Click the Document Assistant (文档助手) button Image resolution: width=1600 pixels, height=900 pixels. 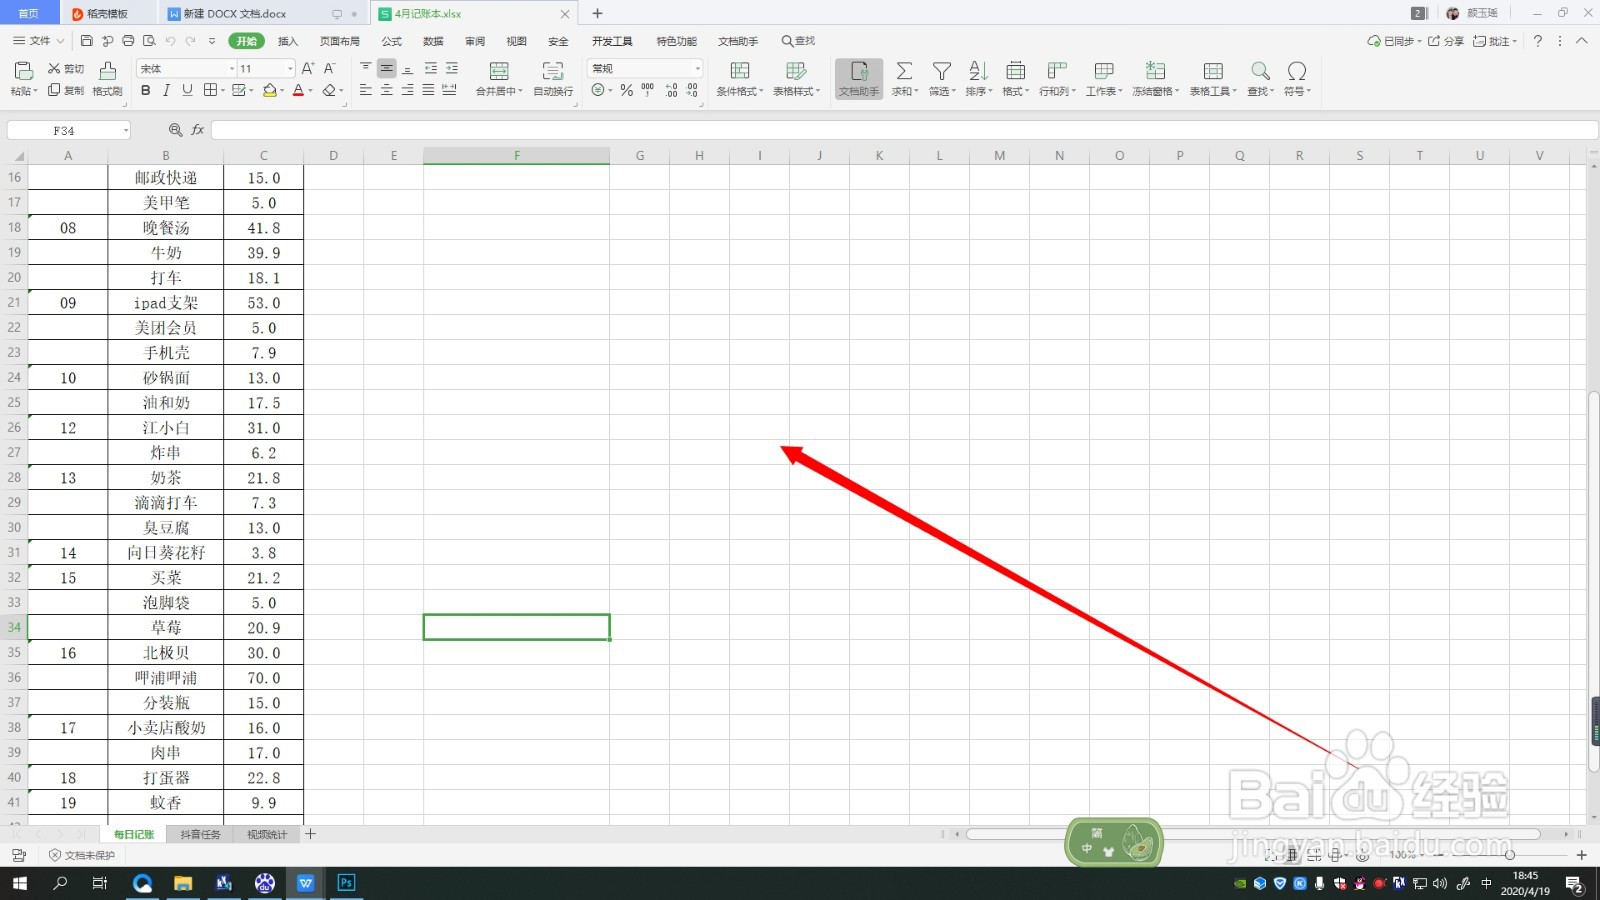pyautogui.click(x=859, y=78)
